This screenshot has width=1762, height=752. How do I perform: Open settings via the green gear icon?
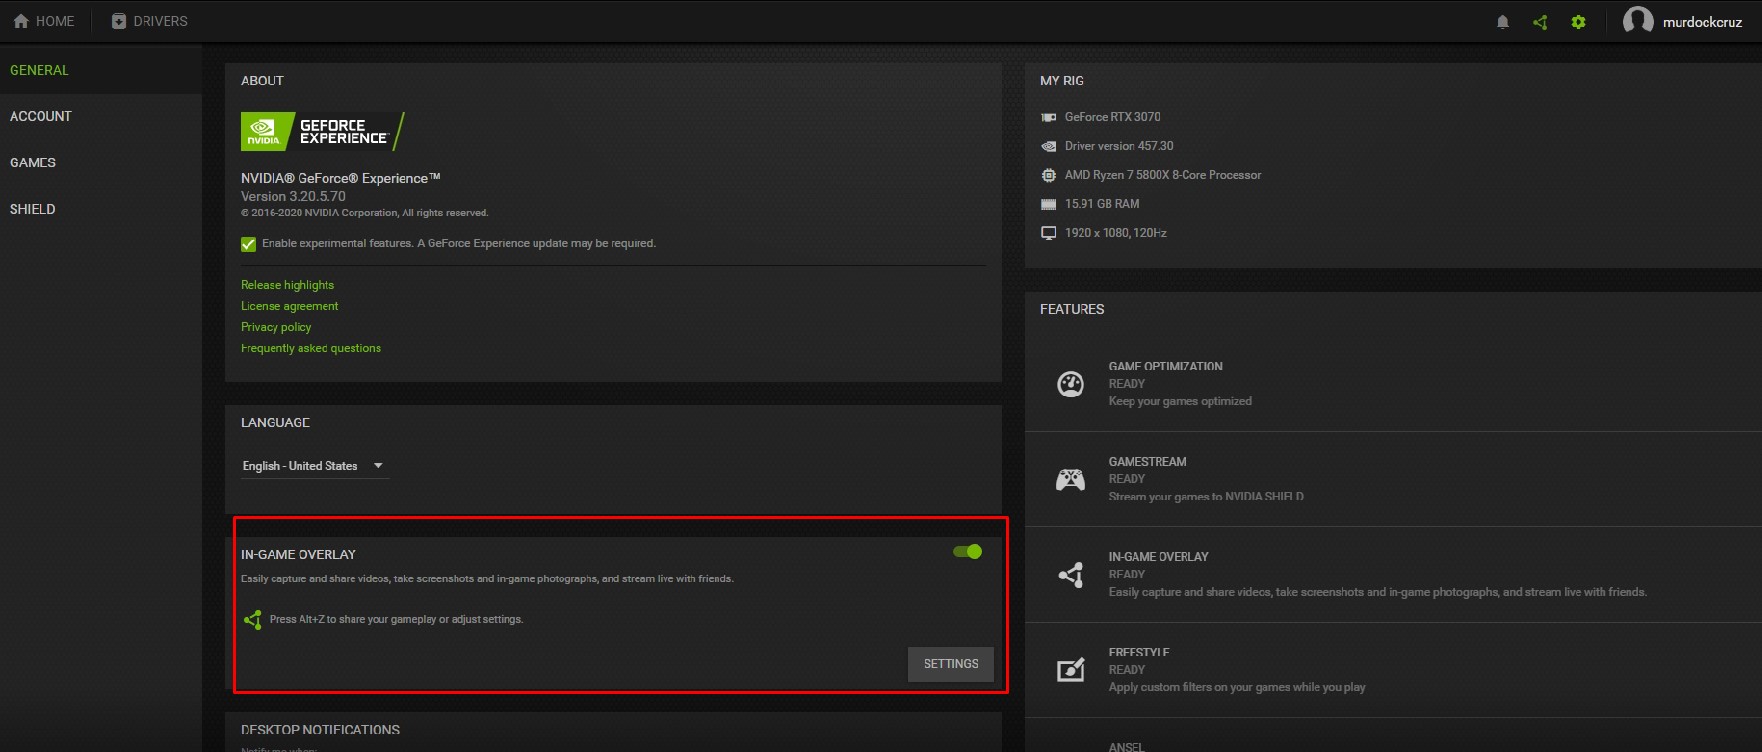(x=1578, y=22)
